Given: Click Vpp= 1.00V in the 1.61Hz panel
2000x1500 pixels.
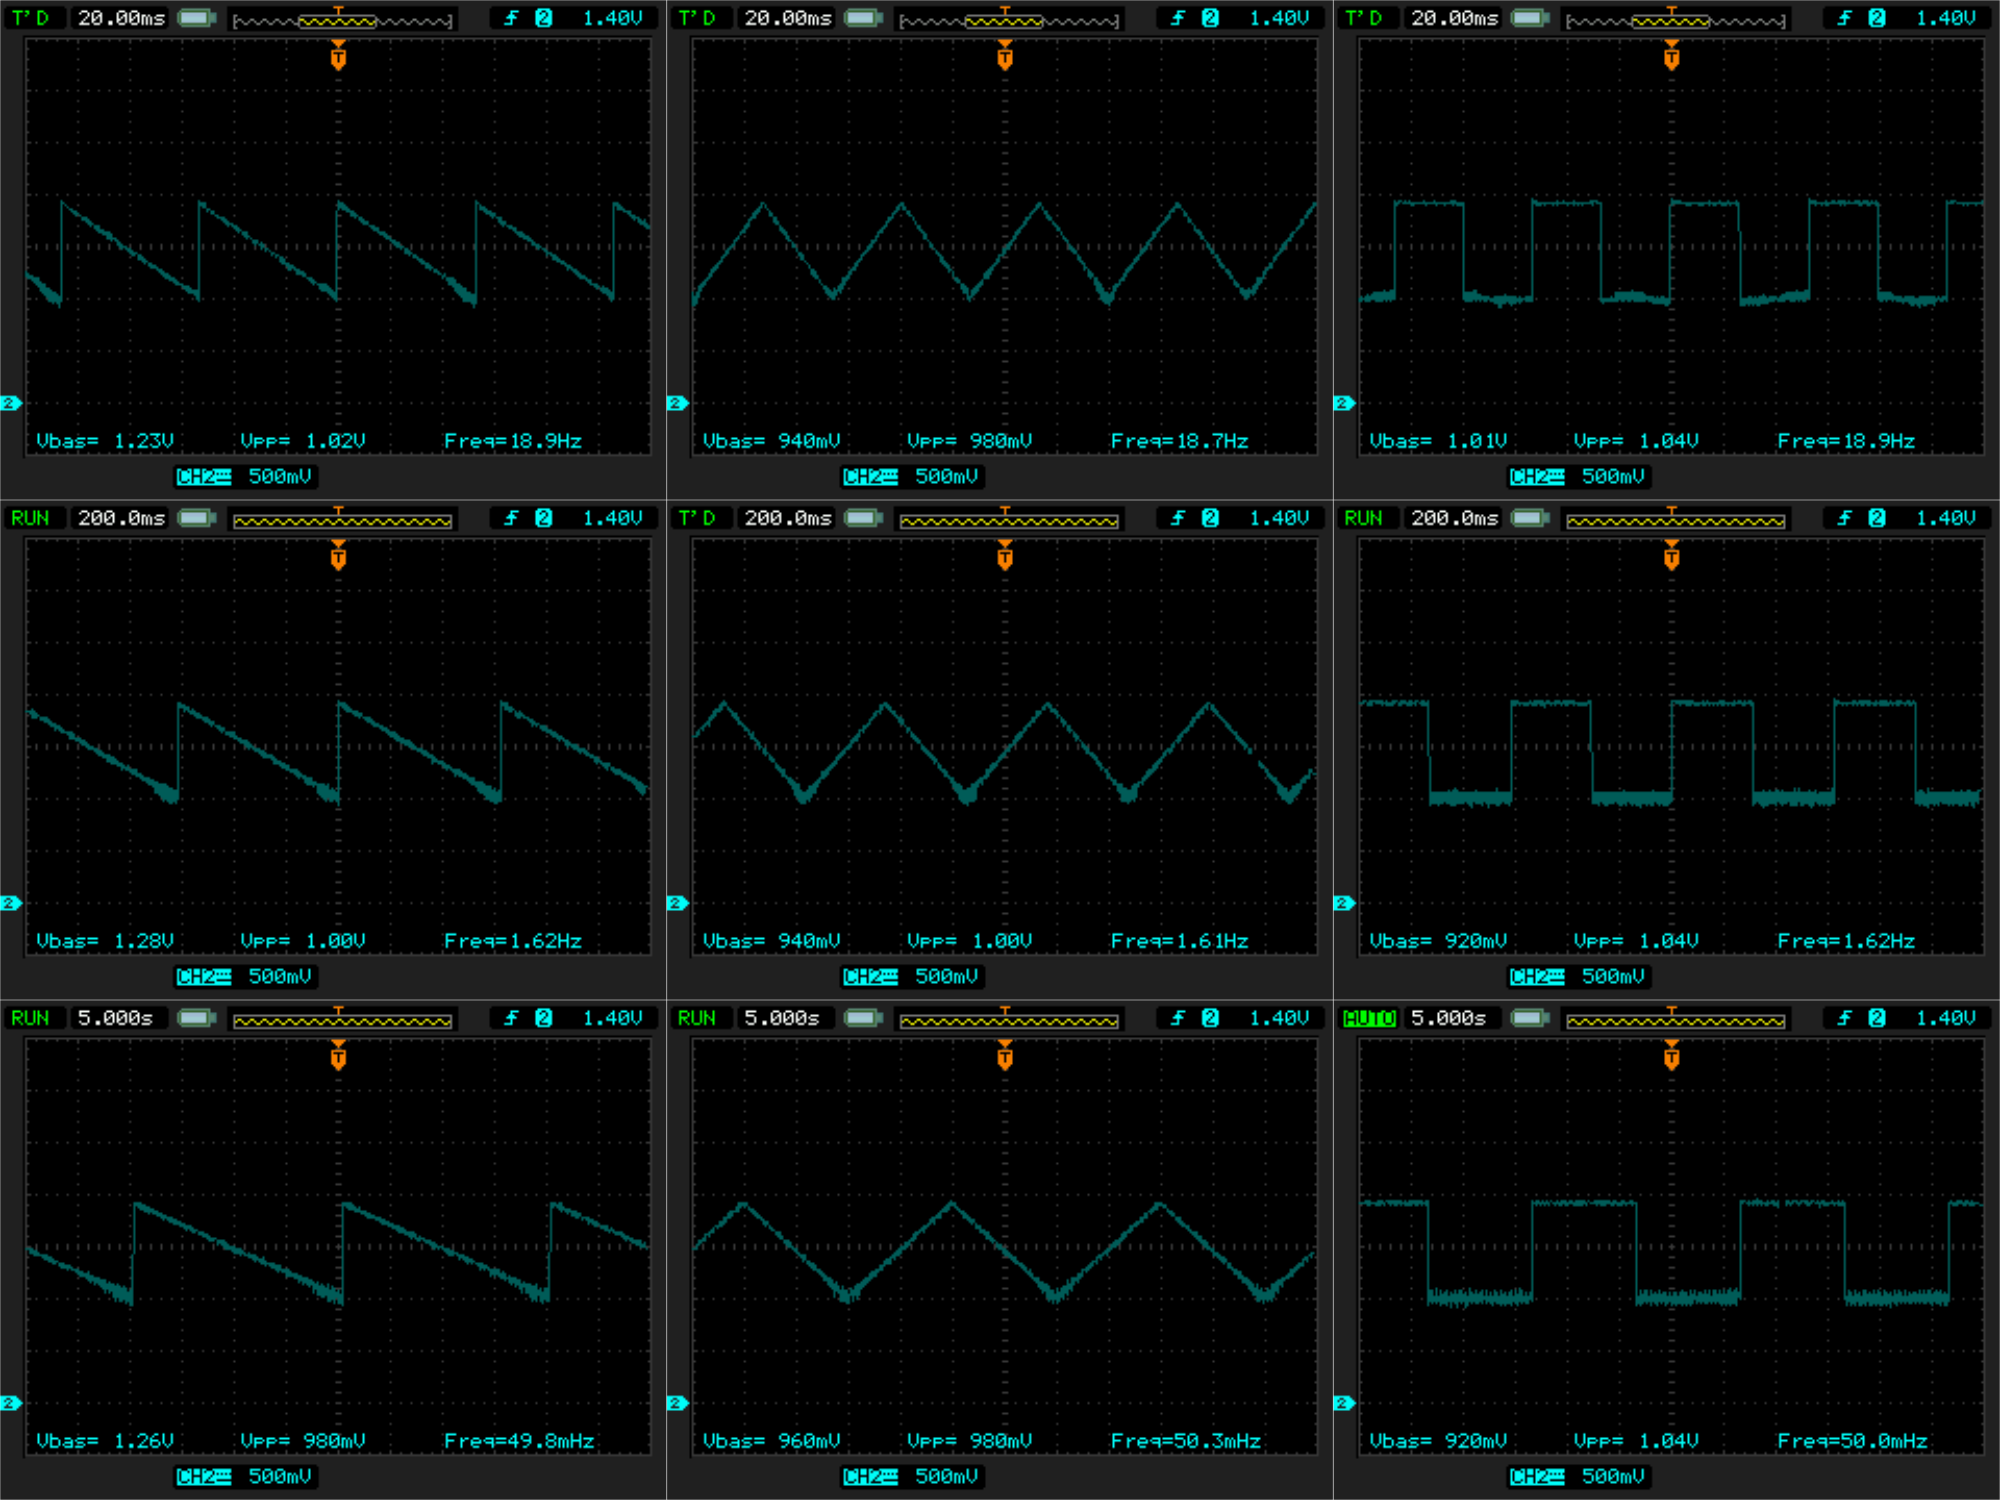Looking at the screenshot, I should [x=970, y=941].
